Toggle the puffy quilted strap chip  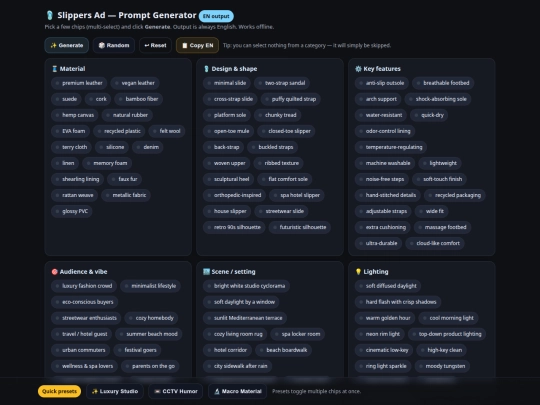click(291, 99)
